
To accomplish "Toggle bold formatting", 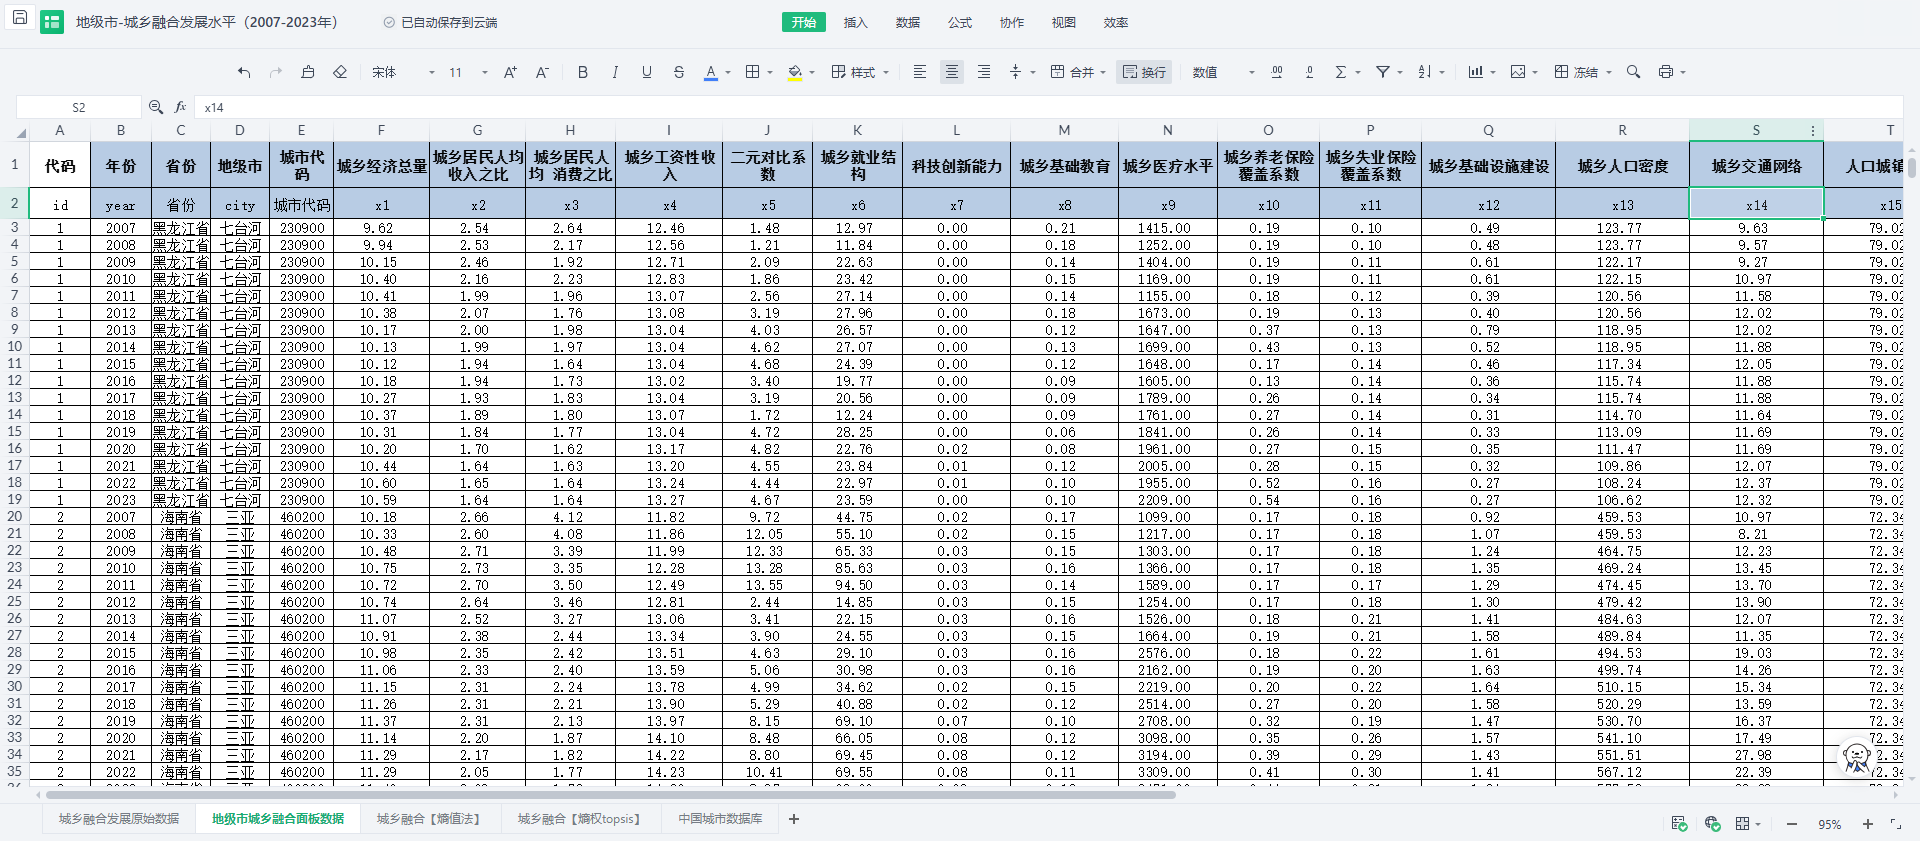I will click(582, 72).
